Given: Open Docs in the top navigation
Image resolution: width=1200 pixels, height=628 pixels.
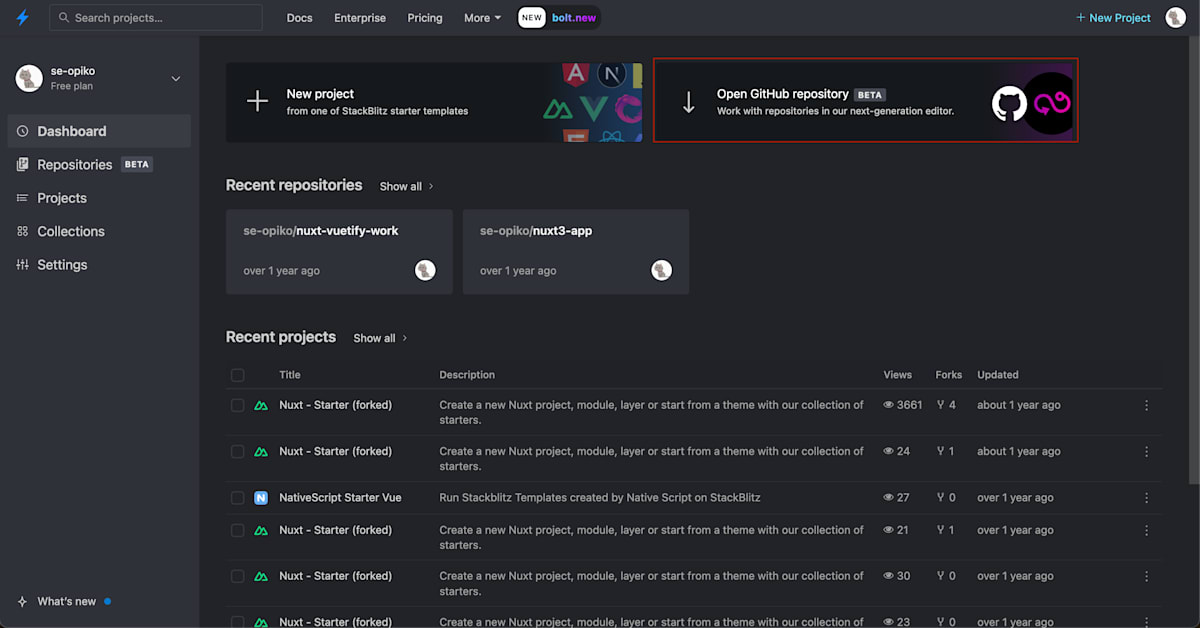Looking at the screenshot, I should [300, 18].
